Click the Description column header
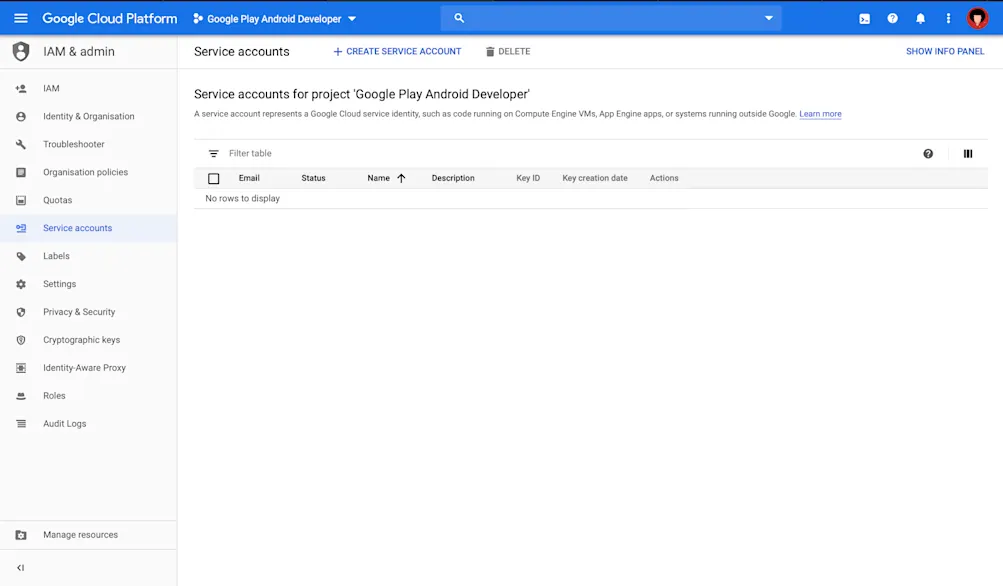The height and width of the screenshot is (586, 1003). (453, 178)
